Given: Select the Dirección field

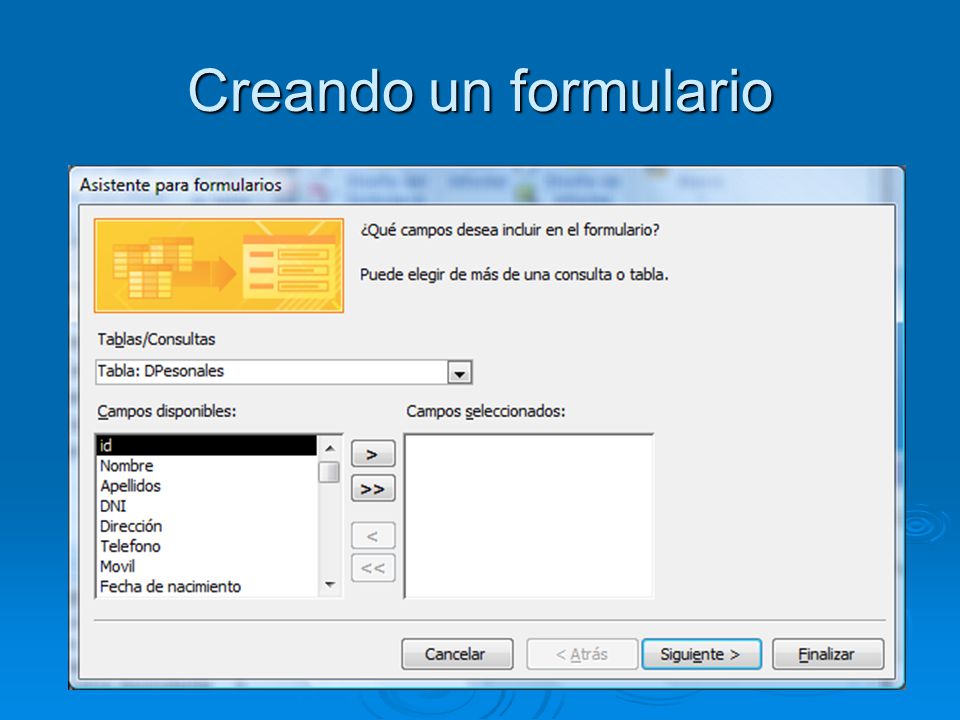Looking at the screenshot, I should point(207,526).
